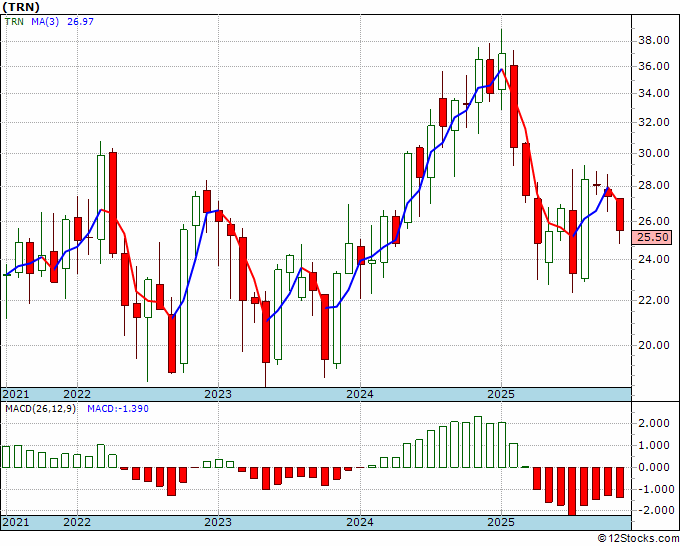680x546 pixels.
Task: Click the MACD:-1.390 value readout
Action: (118, 409)
